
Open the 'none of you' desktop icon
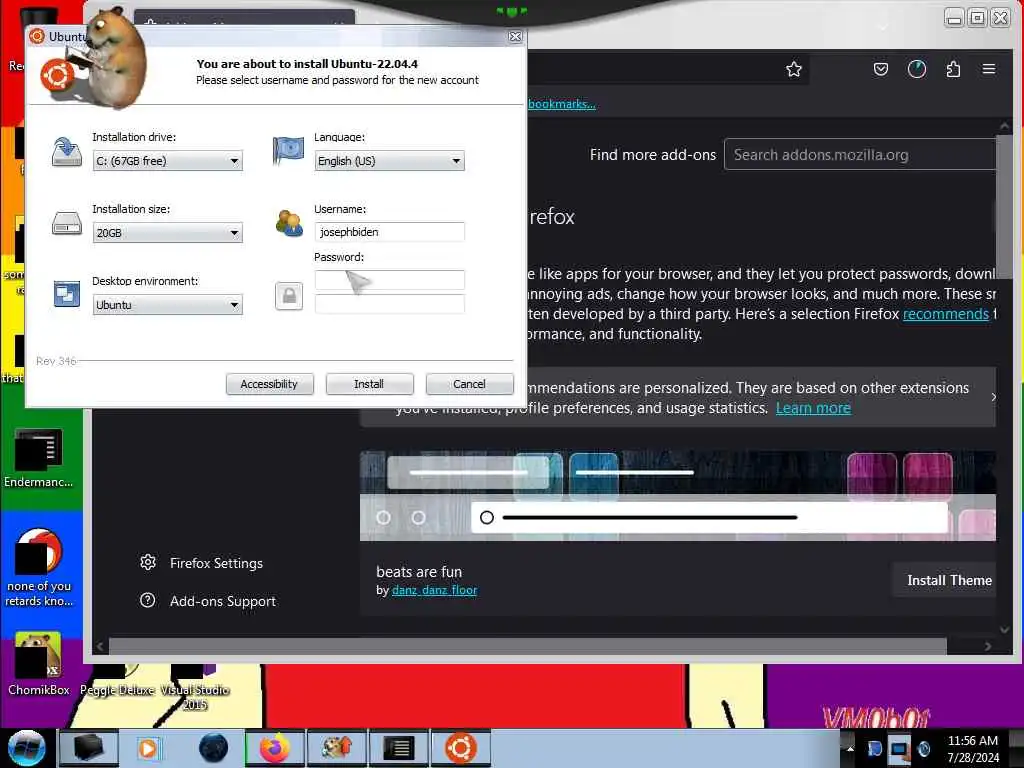tap(39, 568)
